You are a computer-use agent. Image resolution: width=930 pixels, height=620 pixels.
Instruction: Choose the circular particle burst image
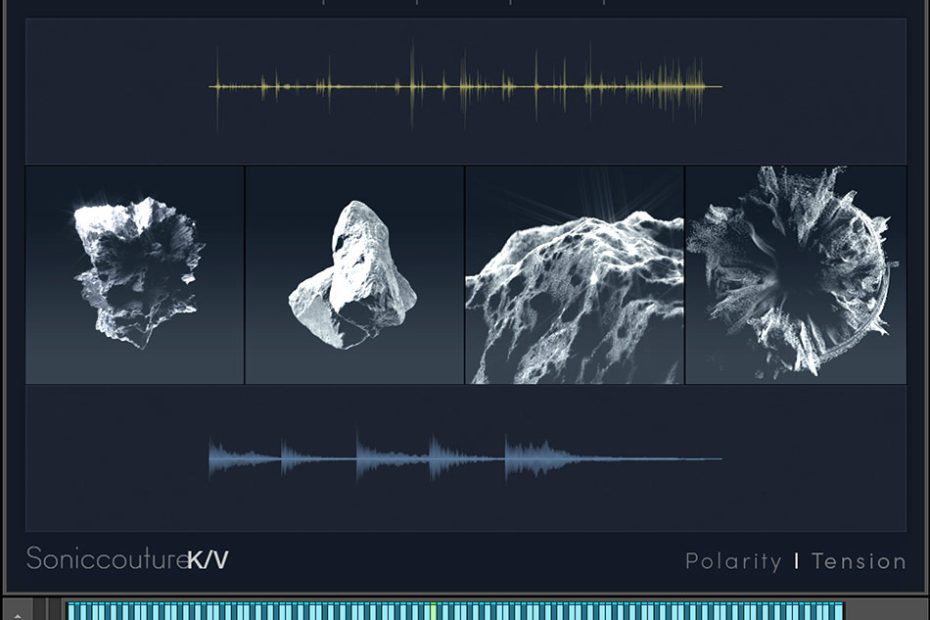click(x=795, y=272)
